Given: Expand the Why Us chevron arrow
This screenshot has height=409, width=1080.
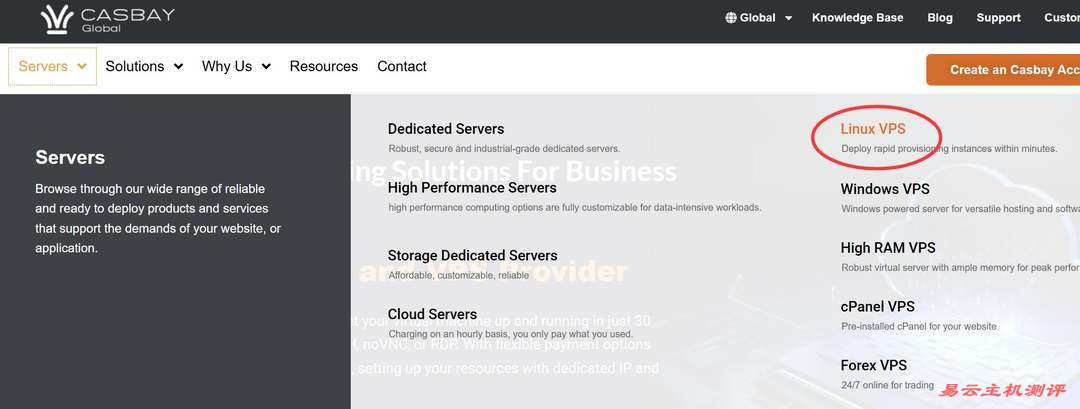Looking at the screenshot, I should pyautogui.click(x=266, y=67).
